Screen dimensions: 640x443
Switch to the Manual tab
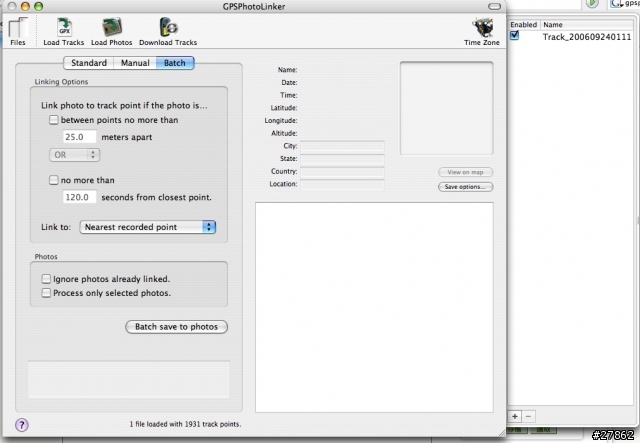pyautogui.click(x=135, y=63)
